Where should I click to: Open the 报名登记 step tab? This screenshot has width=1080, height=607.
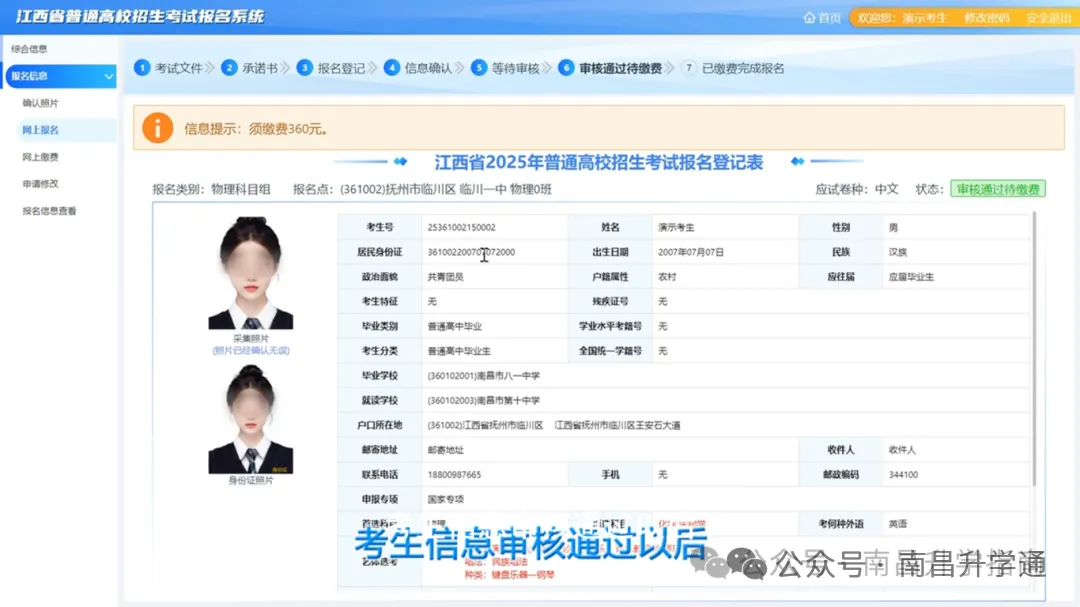click(341, 68)
